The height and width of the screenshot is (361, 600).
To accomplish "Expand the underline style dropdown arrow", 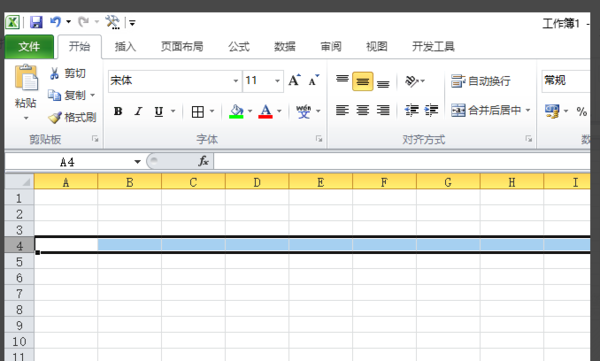I will (173, 111).
